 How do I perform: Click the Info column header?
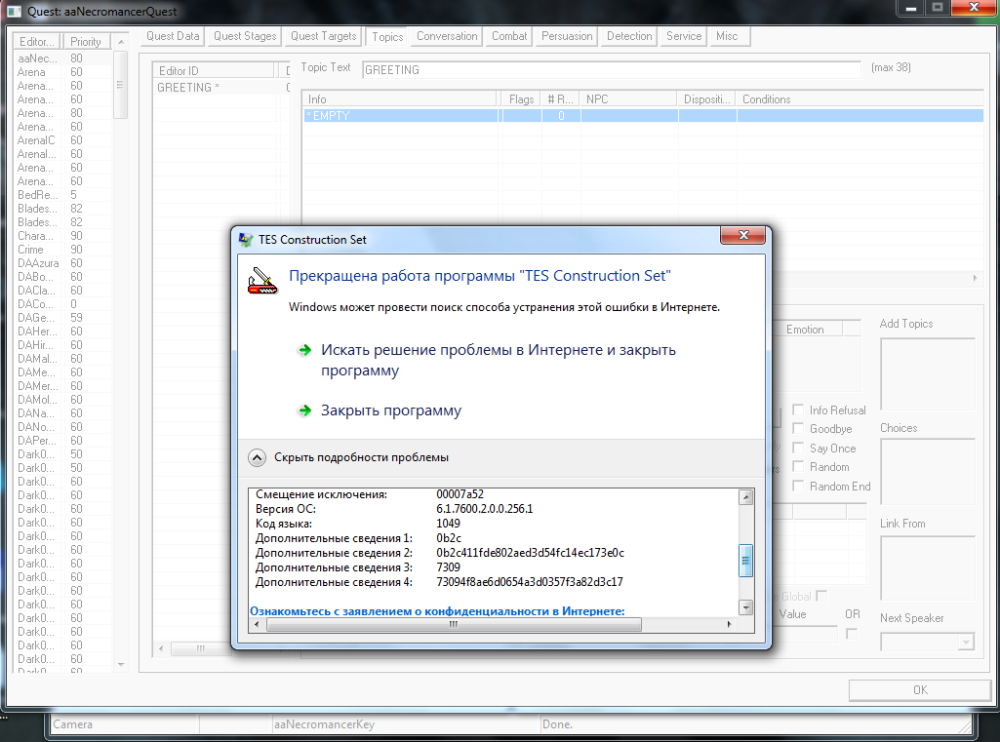pos(399,99)
